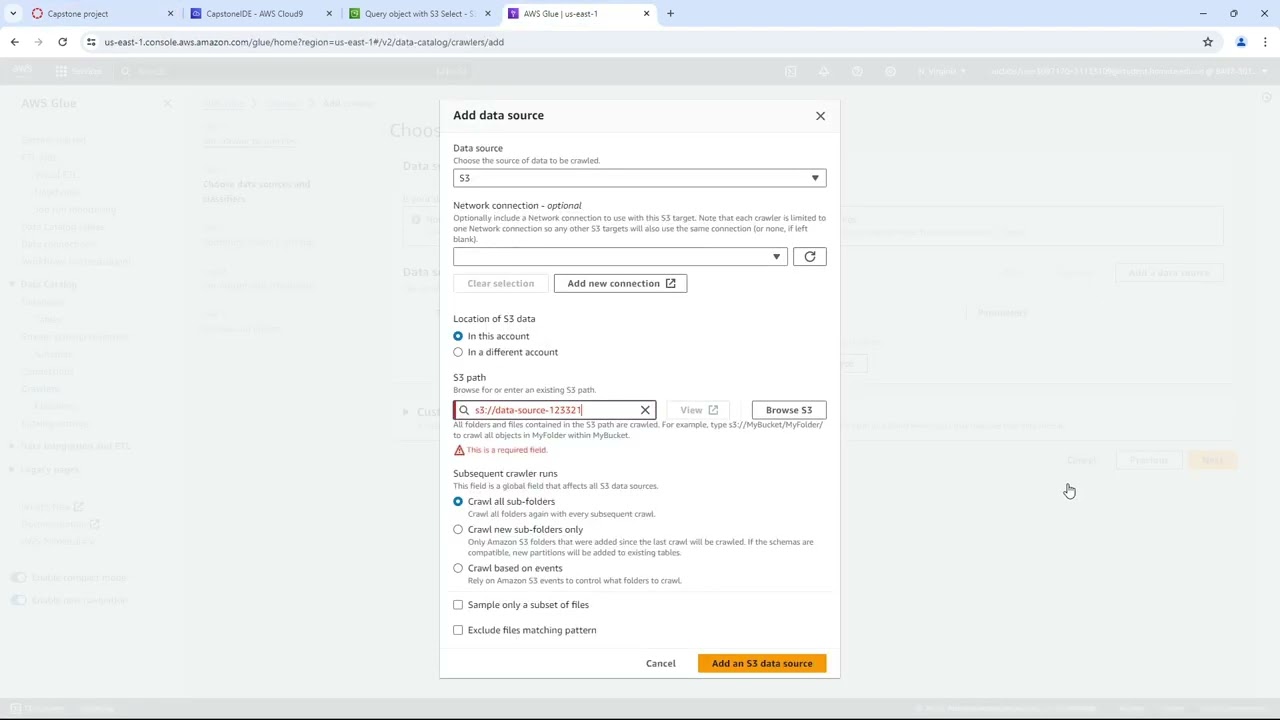Click the Clear selection button

click(x=500, y=283)
